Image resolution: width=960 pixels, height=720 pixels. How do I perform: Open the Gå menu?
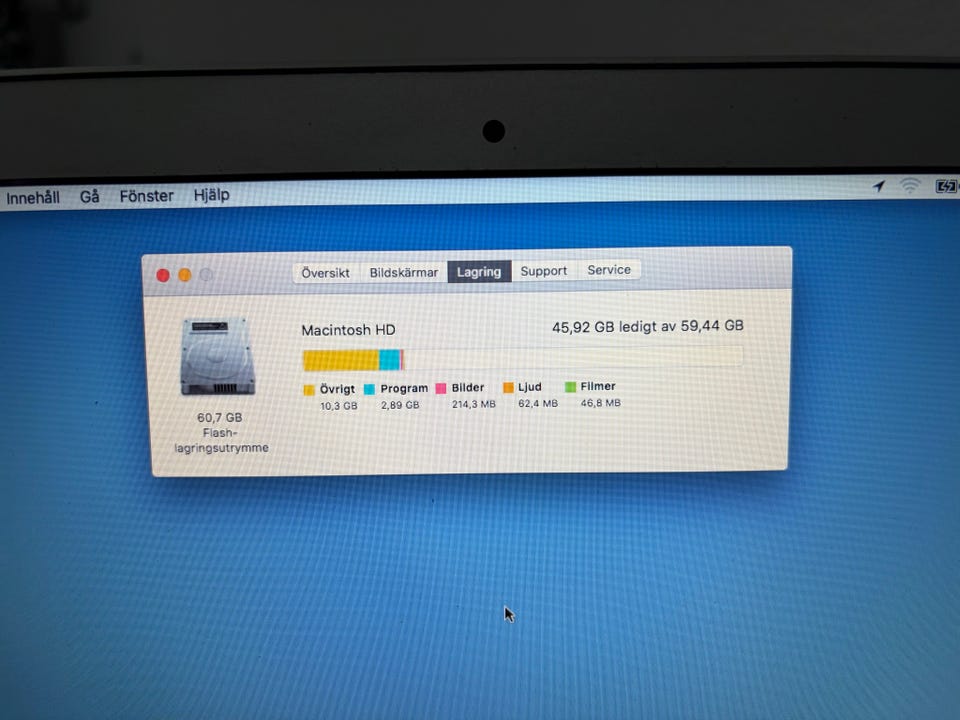coord(89,197)
